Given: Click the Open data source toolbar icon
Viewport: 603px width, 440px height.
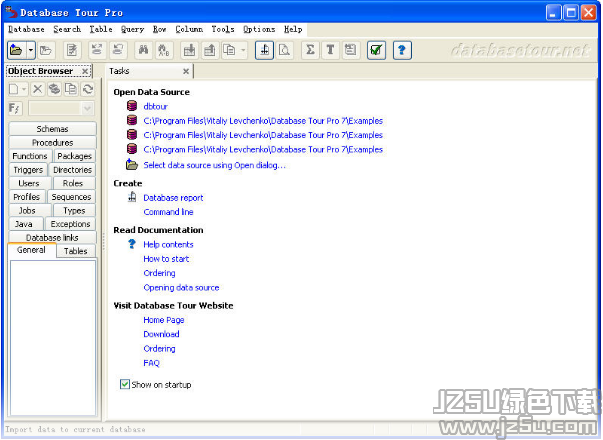Looking at the screenshot, I should (x=16, y=50).
